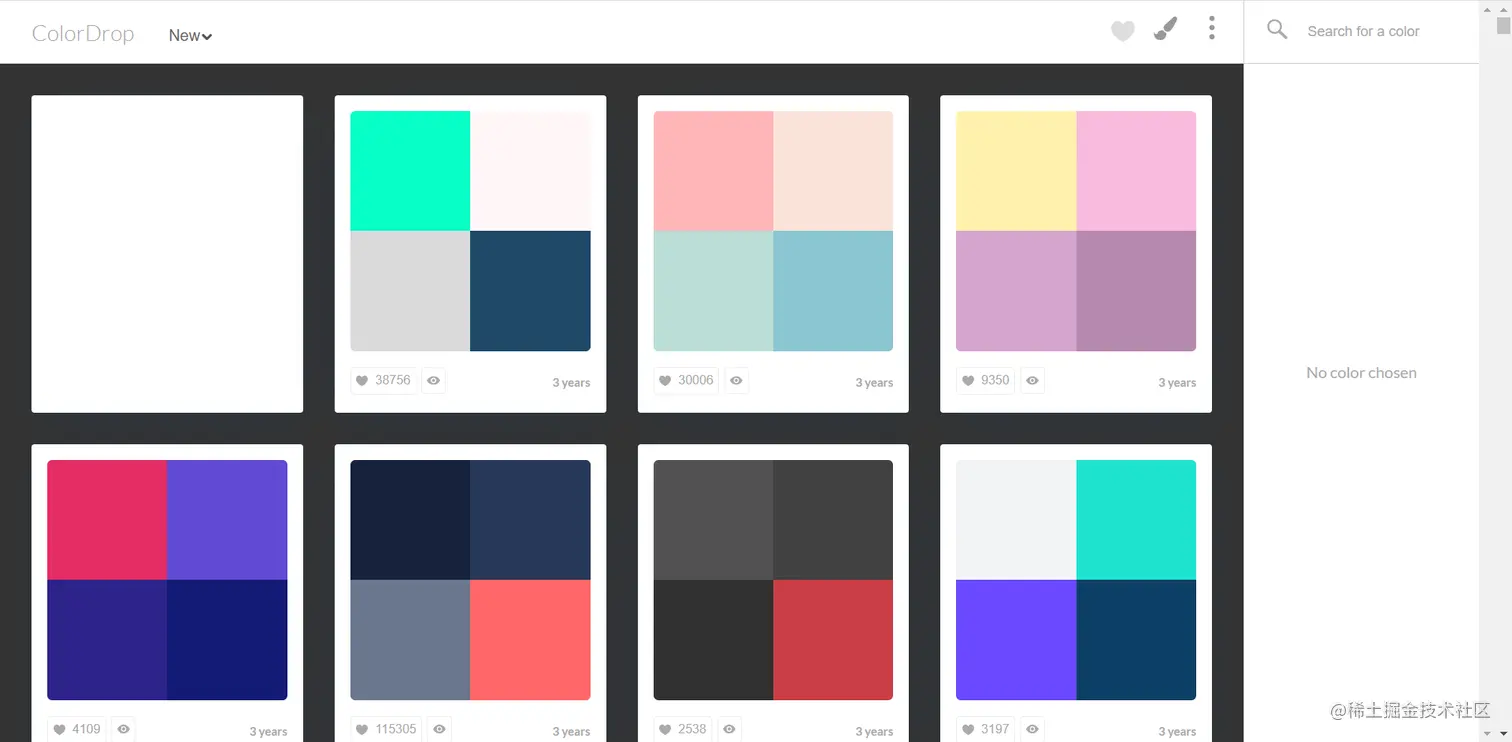Click 3 years label on 38756 palette
The width and height of the screenshot is (1512, 742).
tap(571, 383)
